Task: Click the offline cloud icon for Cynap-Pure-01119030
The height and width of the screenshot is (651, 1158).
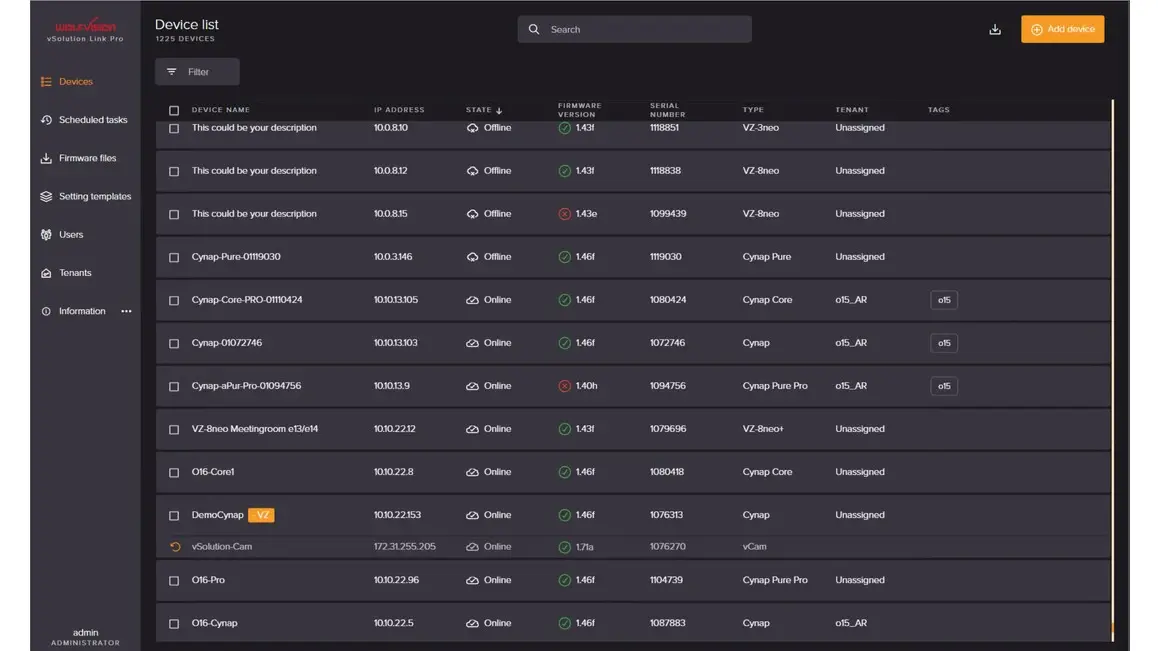Action: pyautogui.click(x=472, y=257)
